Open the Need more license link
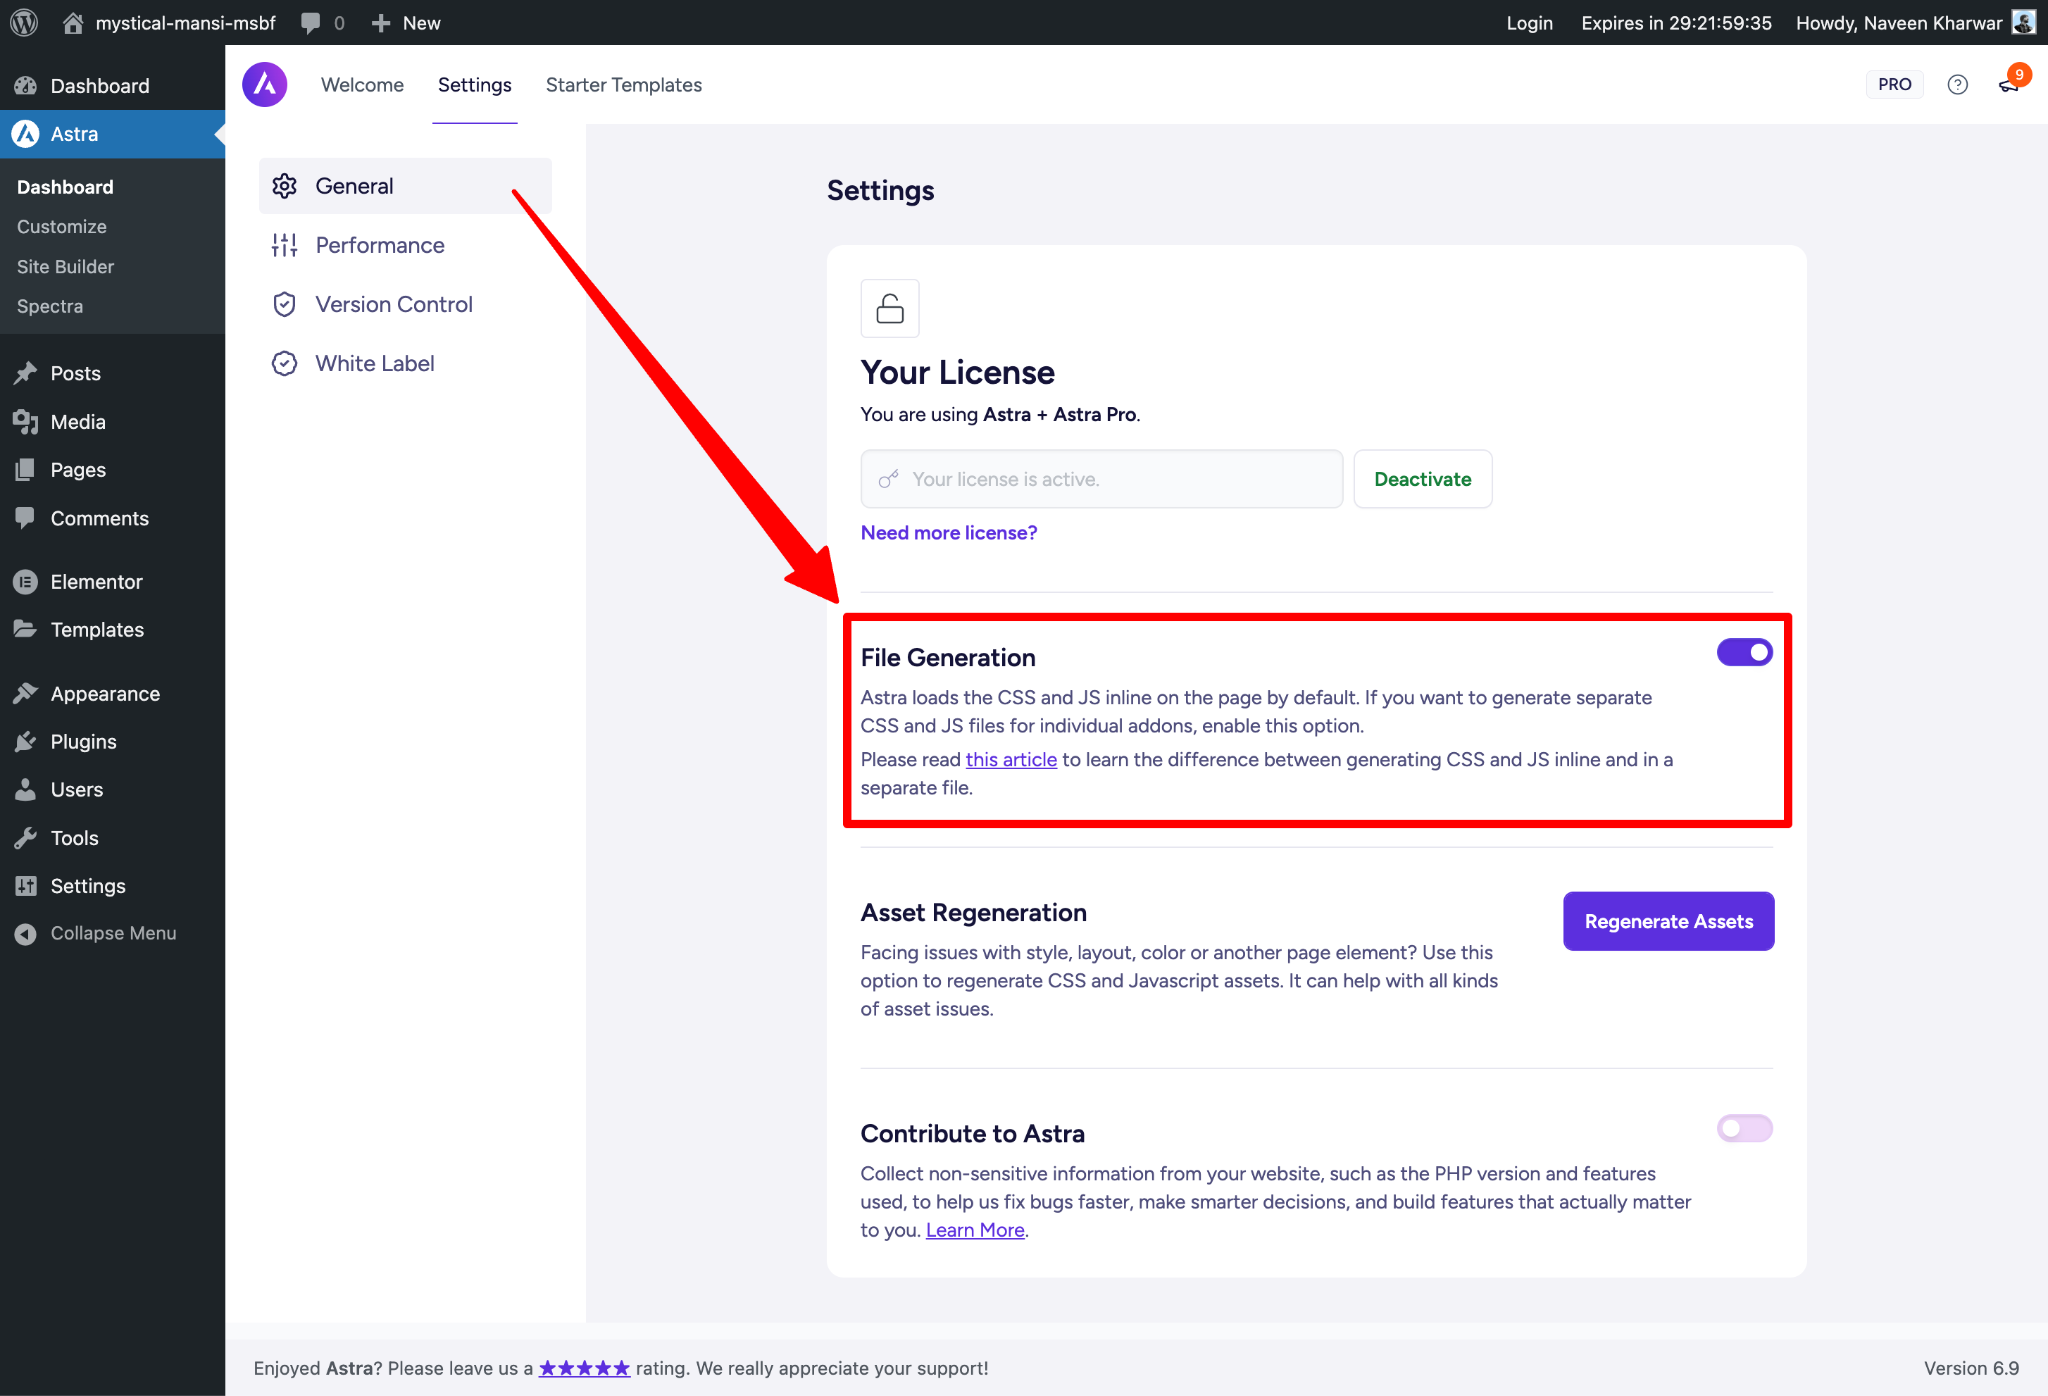The height and width of the screenshot is (1396, 2048). point(948,533)
